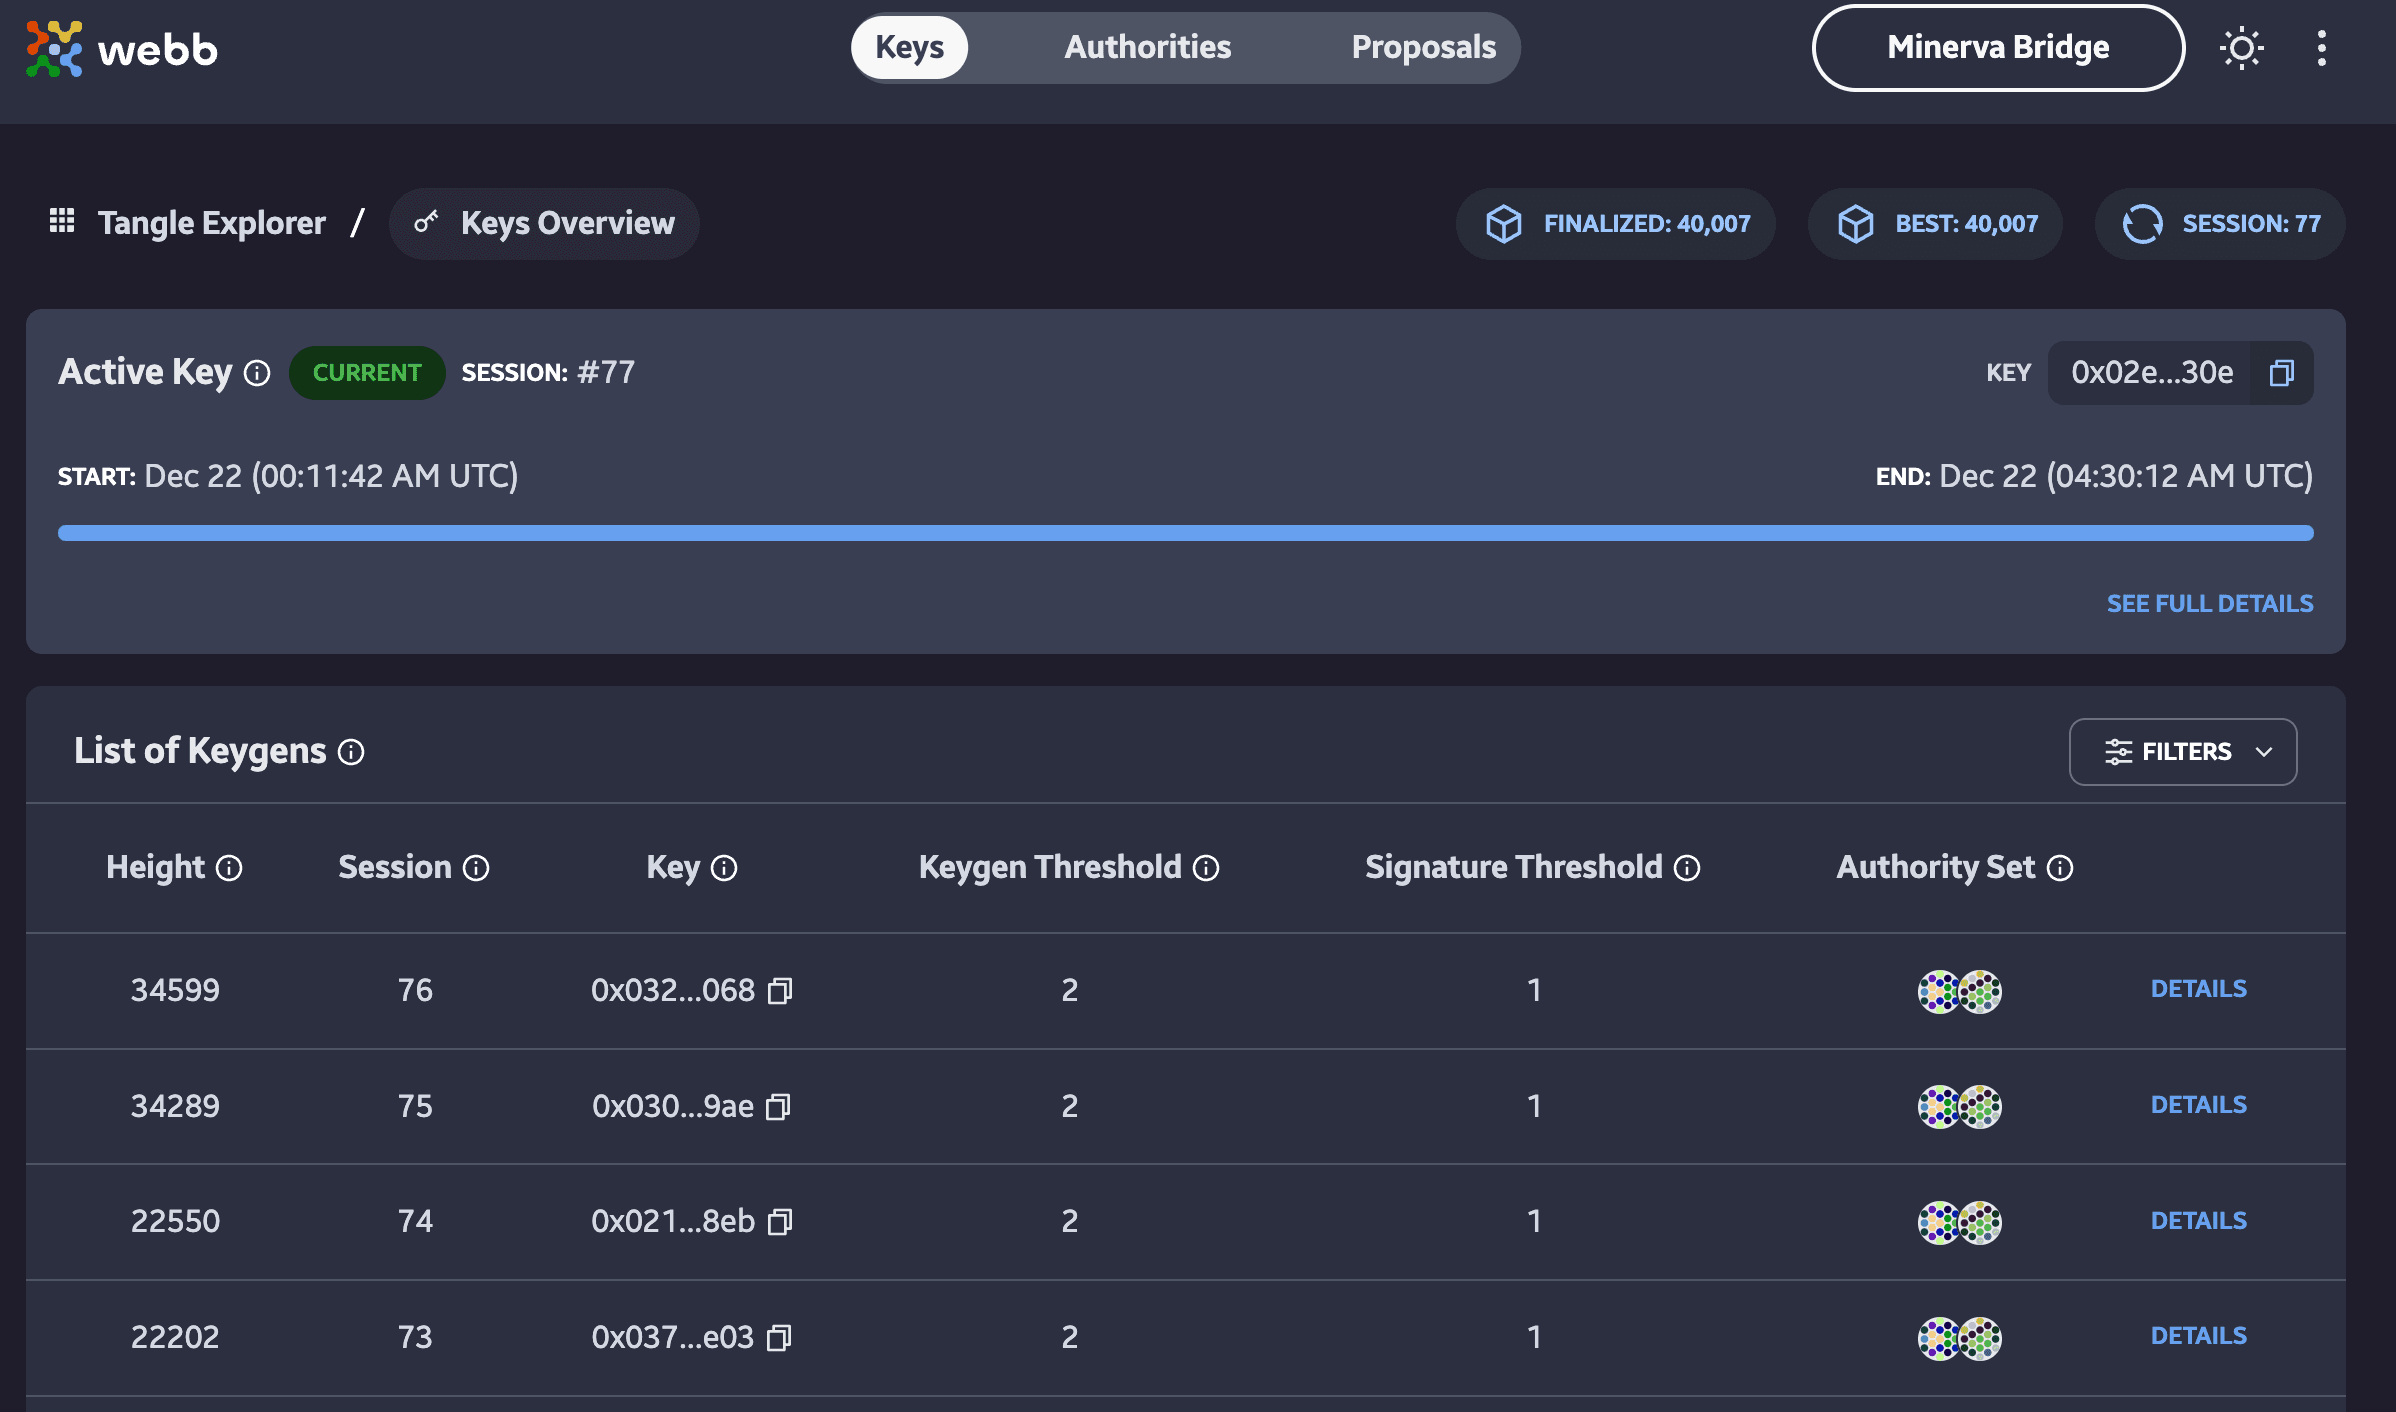This screenshot has height=1412, width=2396.
Task: View full details of active key session
Action: point(2209,602)
